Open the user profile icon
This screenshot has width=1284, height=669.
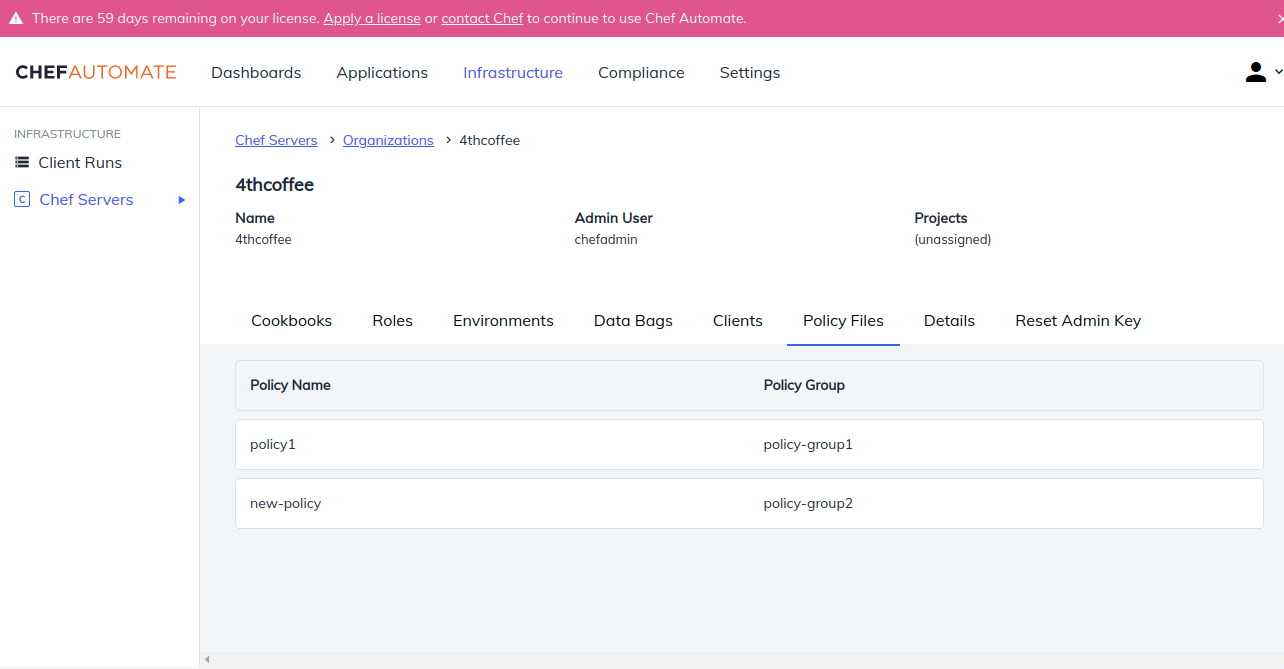(1255, 72)
